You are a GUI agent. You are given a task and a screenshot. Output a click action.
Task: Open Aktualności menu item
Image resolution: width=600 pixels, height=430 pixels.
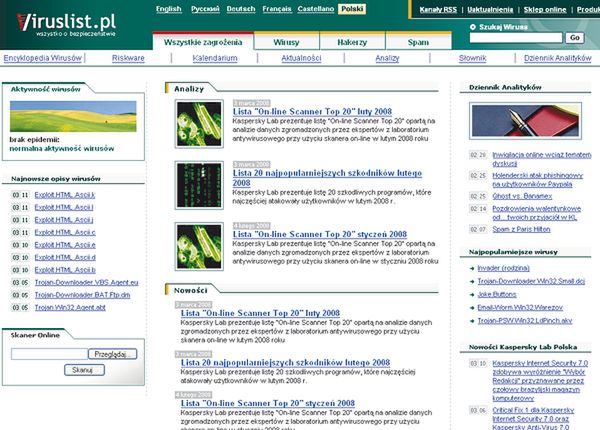pos(301,58)
